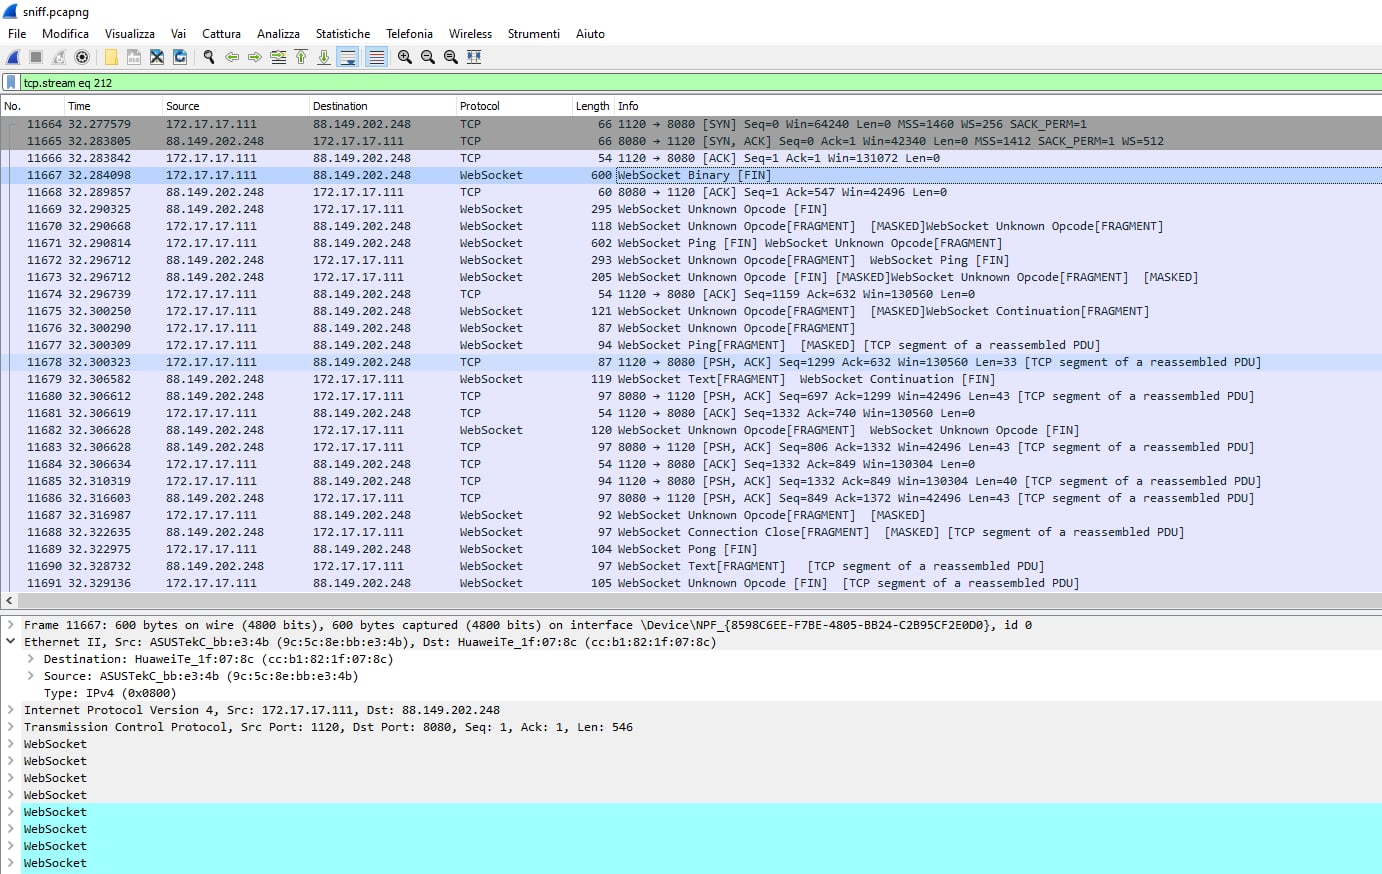Open the Analizza menu
1382x874 pixels.
tap(278, 34)
